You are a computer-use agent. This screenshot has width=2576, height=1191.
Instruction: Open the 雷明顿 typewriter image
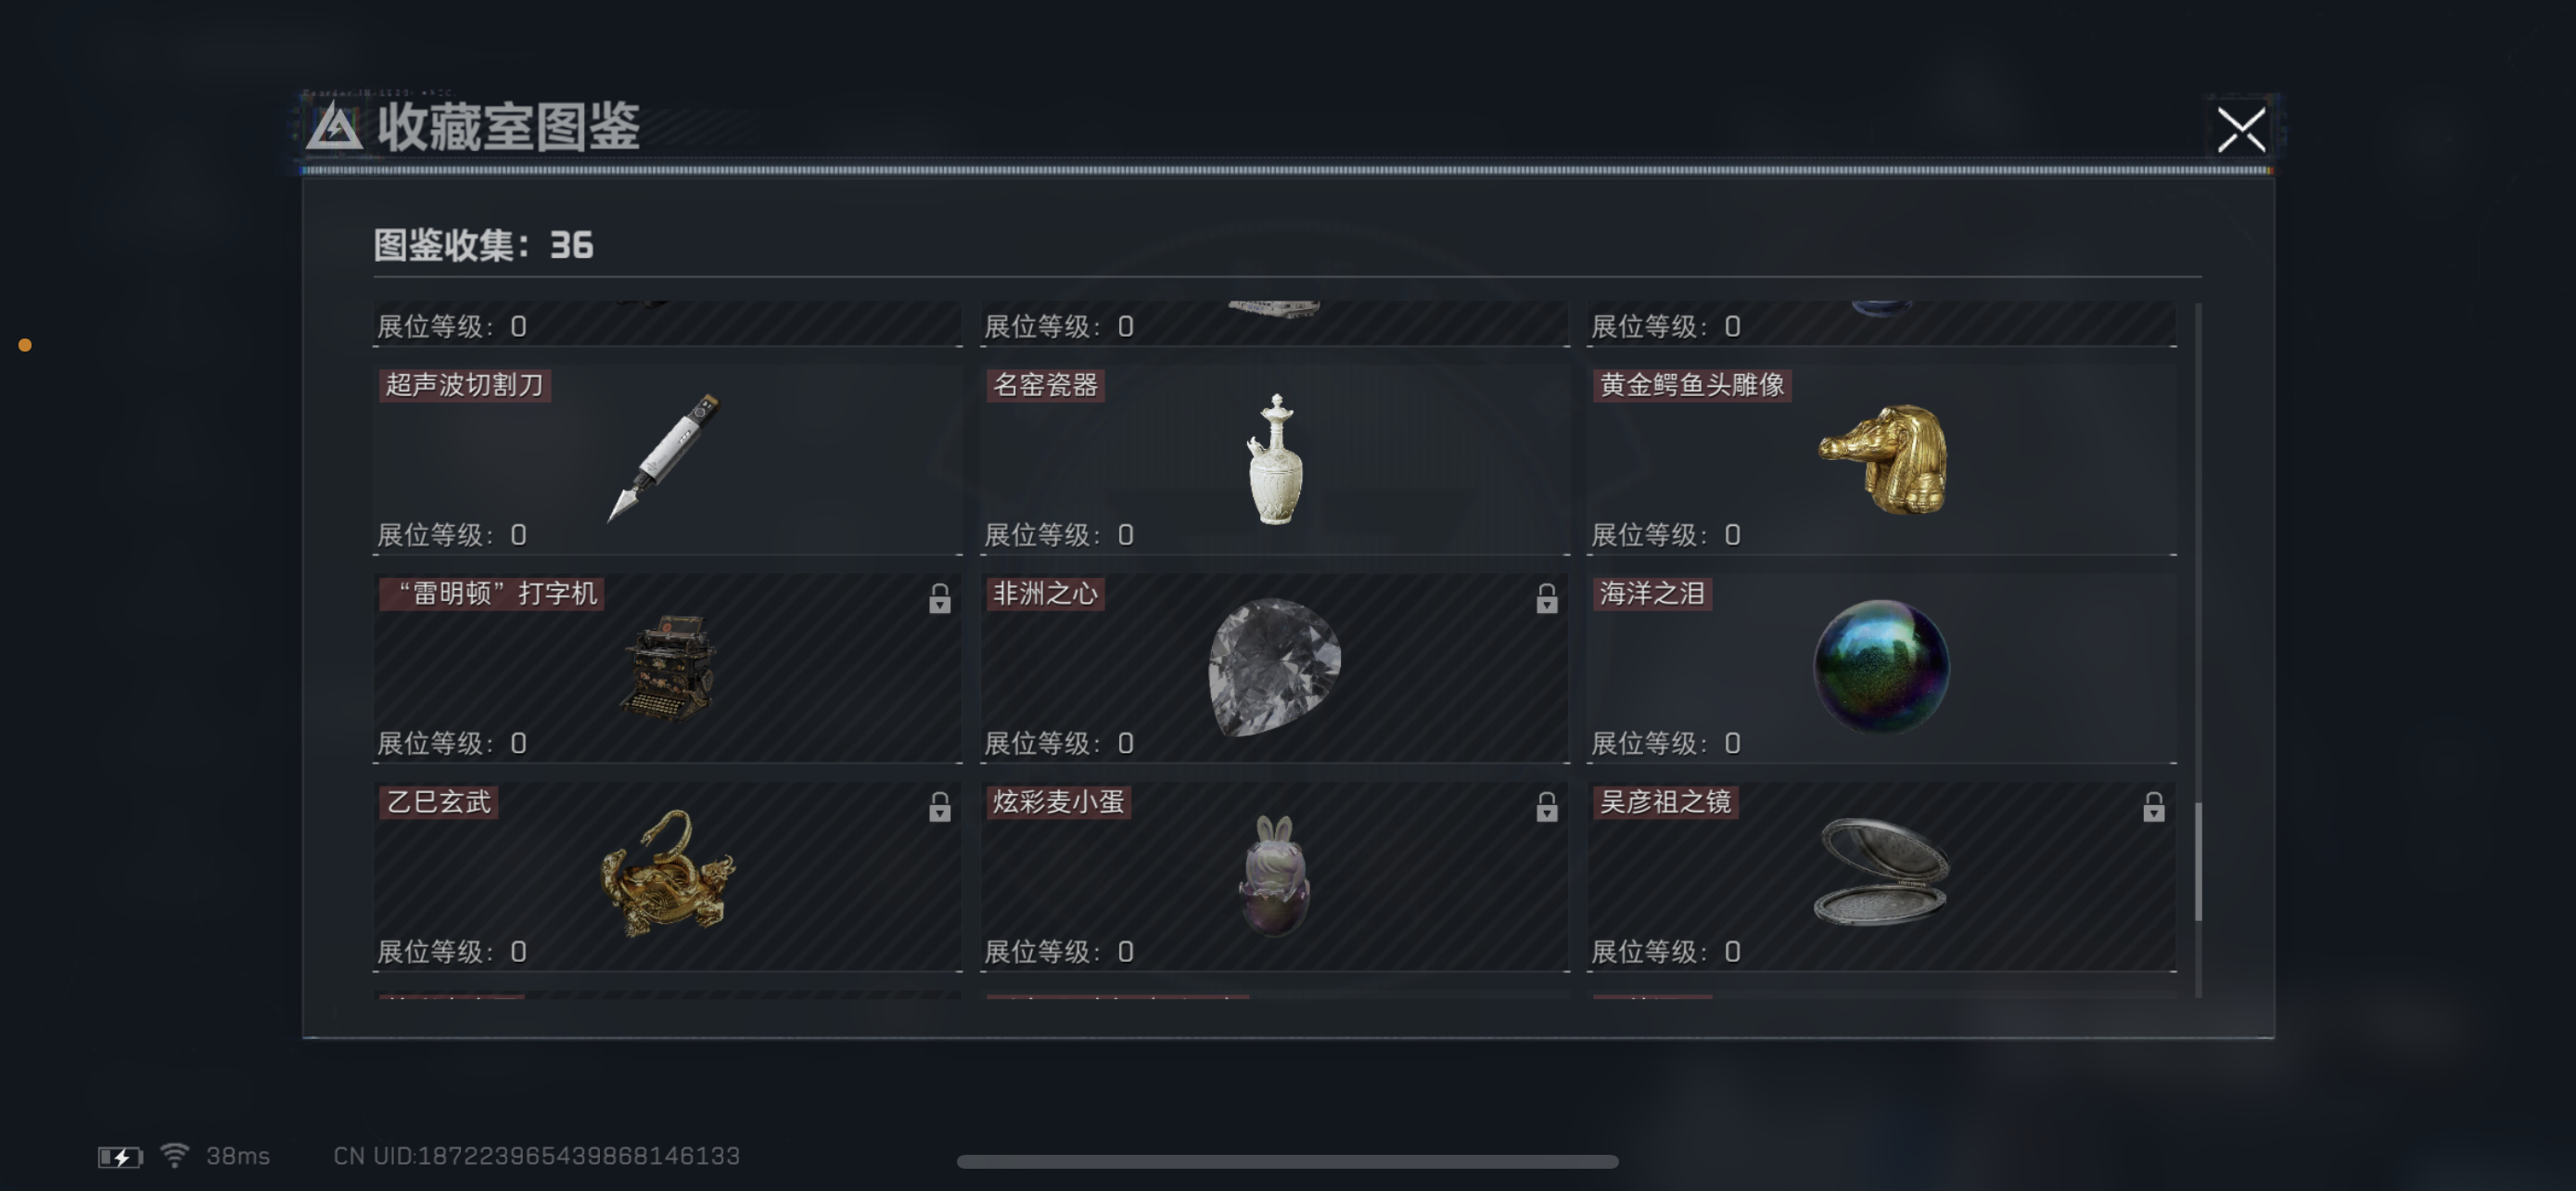tap(668, 666)
